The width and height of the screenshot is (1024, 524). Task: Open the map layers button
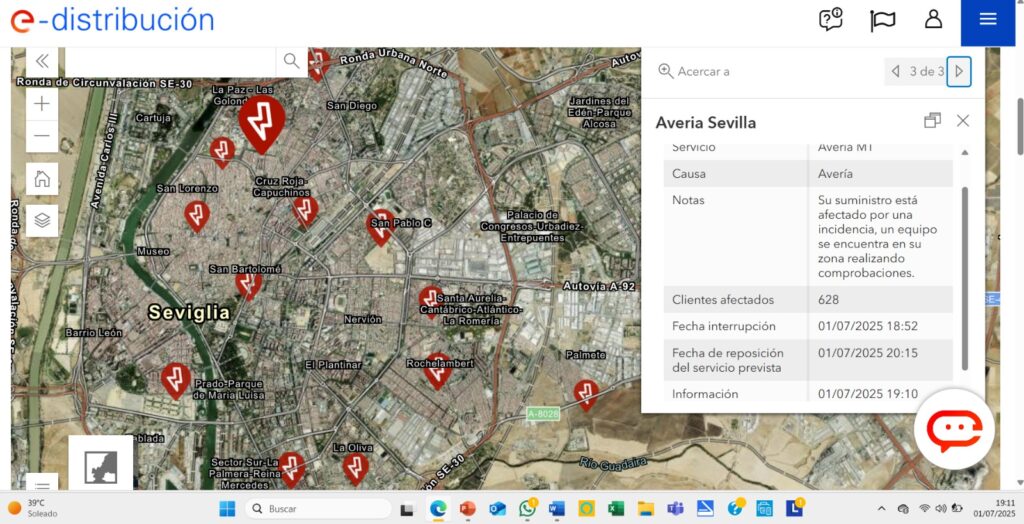42,220
